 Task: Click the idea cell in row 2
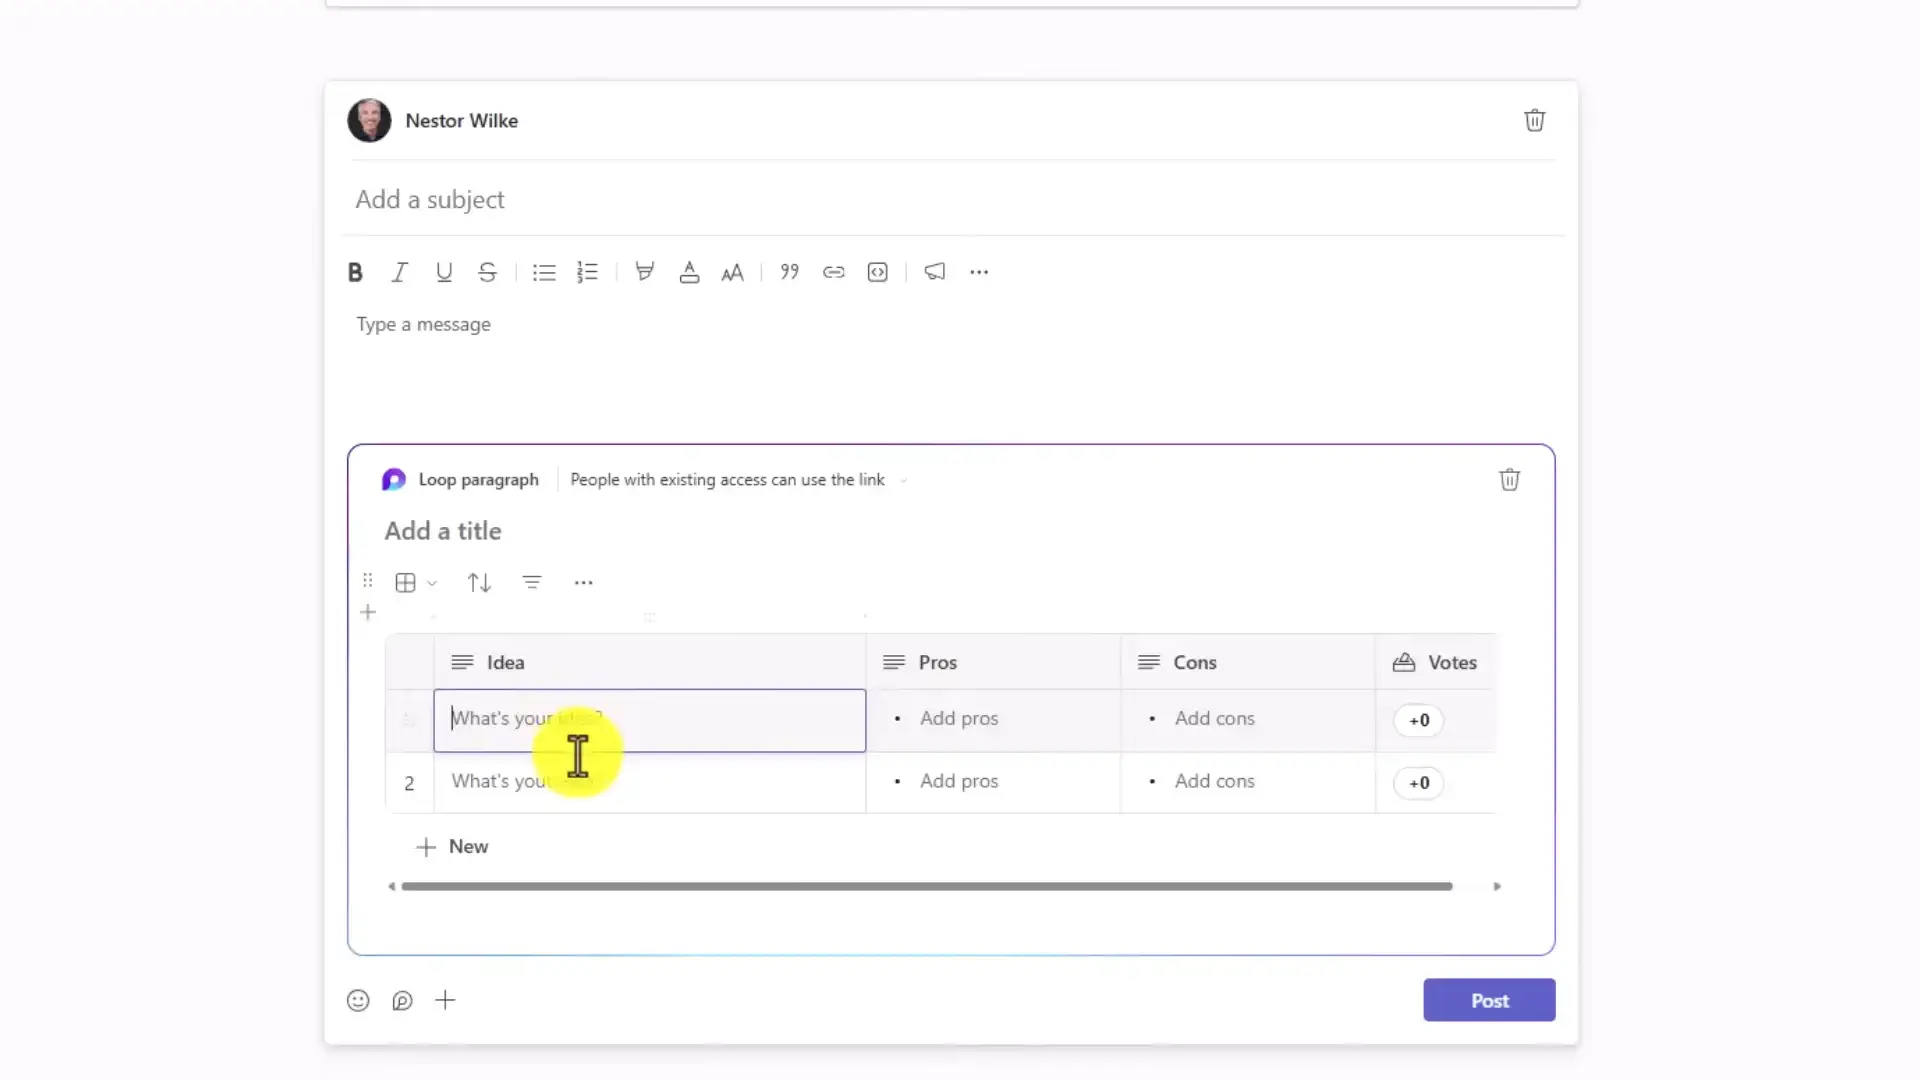650,783
